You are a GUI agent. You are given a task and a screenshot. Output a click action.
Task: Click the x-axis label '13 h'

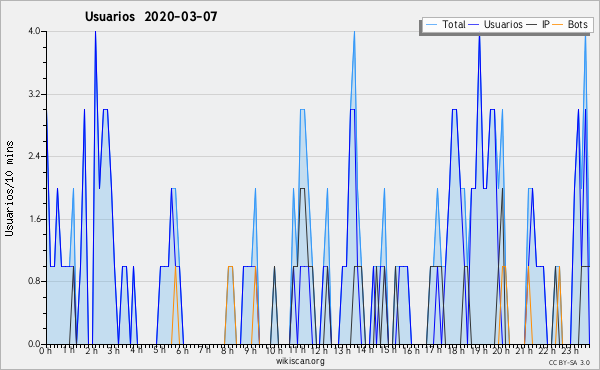342,350
